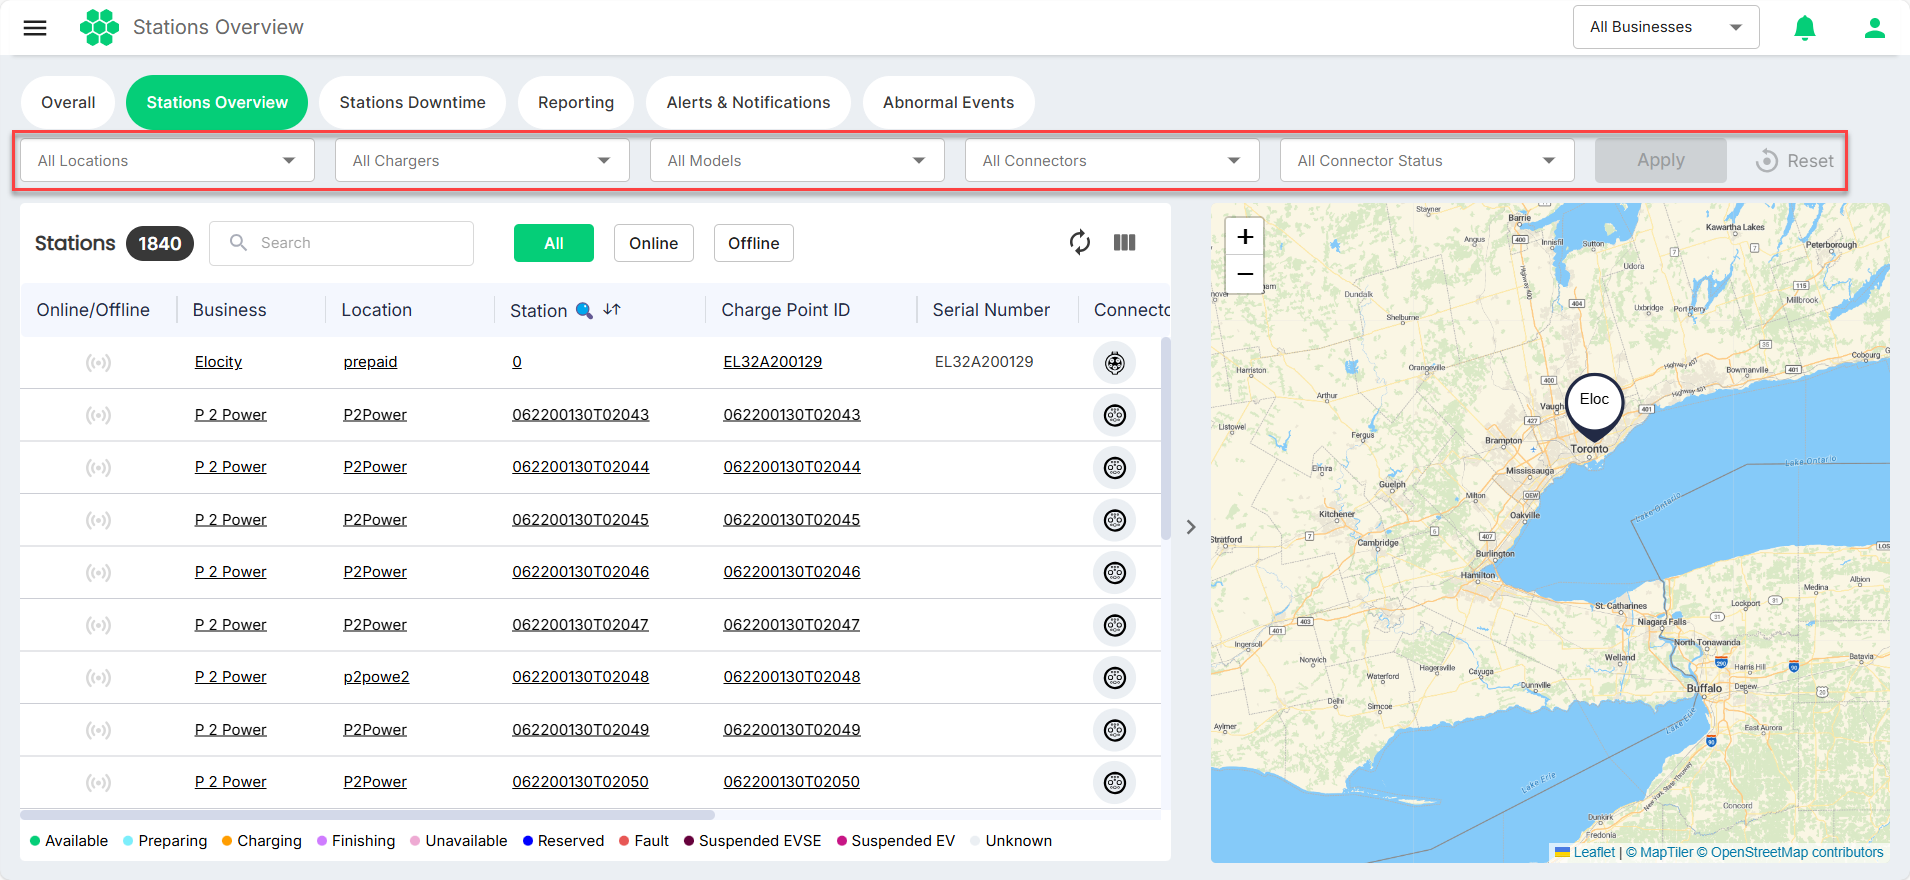Click the status signal icon for 062200130T02043
Image resolution: width=1910 pixels, height=880 pixels.
[98, 415]
